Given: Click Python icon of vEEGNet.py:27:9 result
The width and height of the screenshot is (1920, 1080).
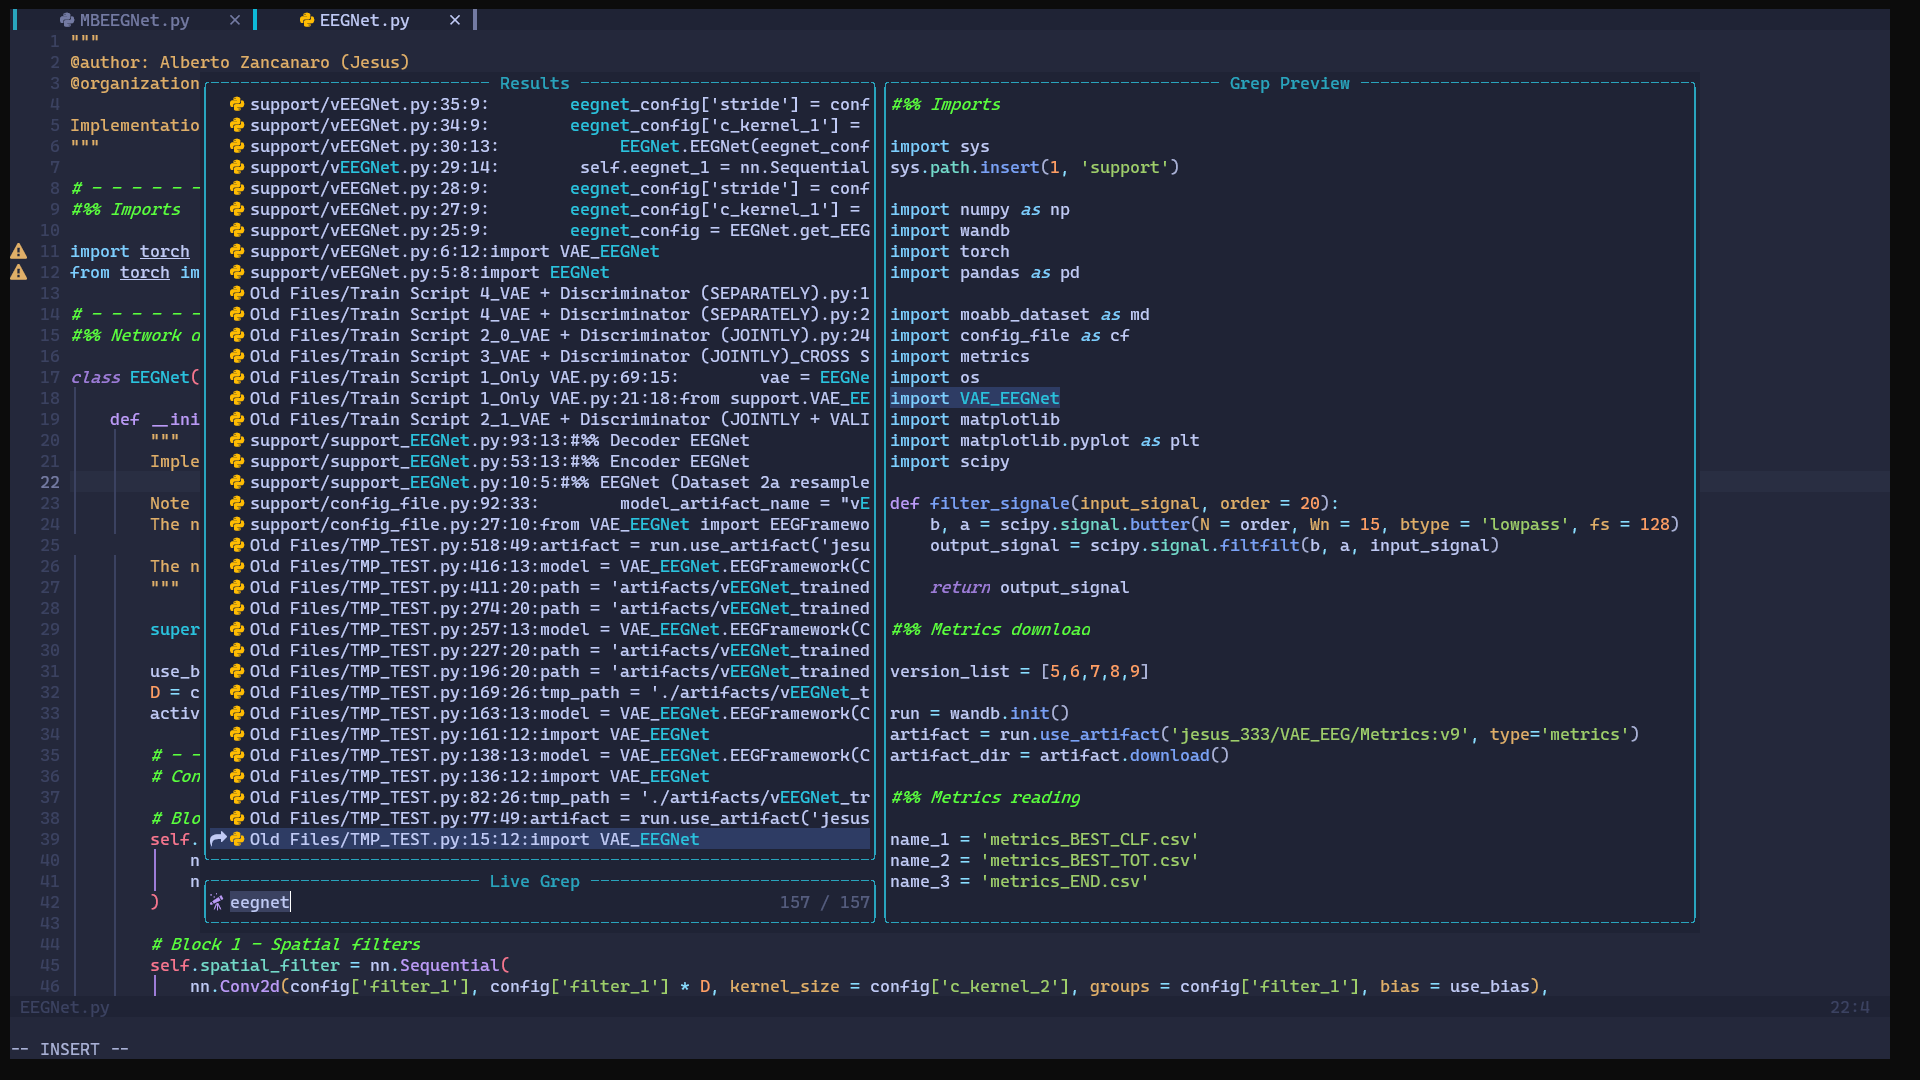Looking at the screenshot, I should click(x=237, y=209).
